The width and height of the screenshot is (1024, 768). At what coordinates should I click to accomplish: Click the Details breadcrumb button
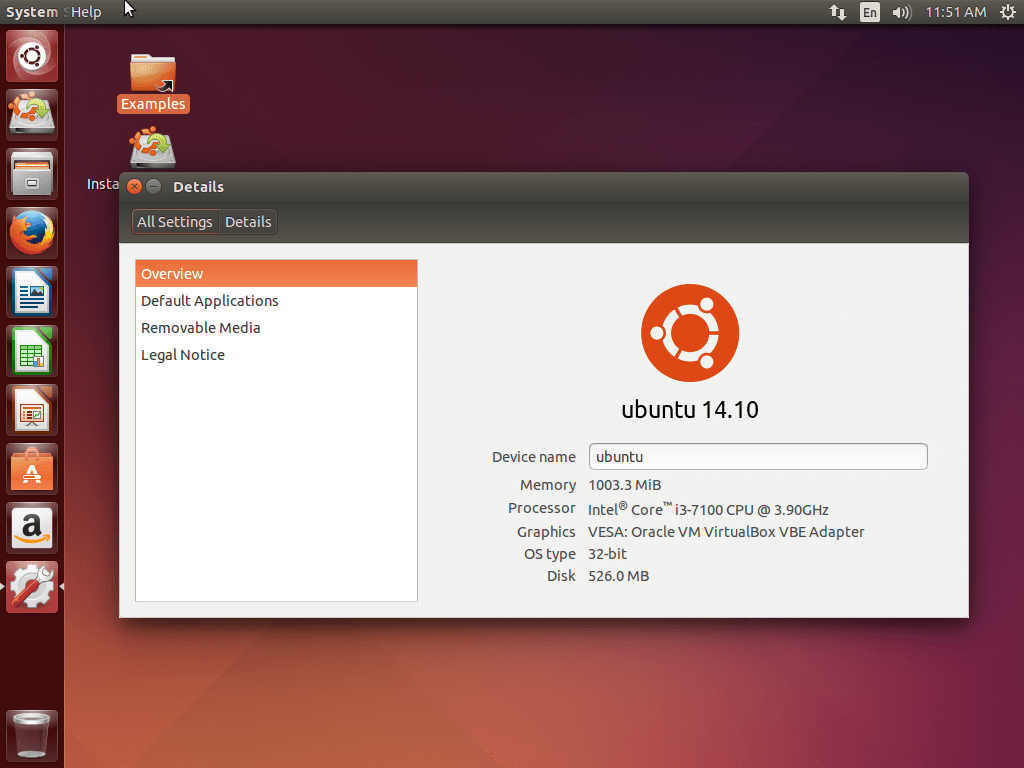click(x=248, y=222)
